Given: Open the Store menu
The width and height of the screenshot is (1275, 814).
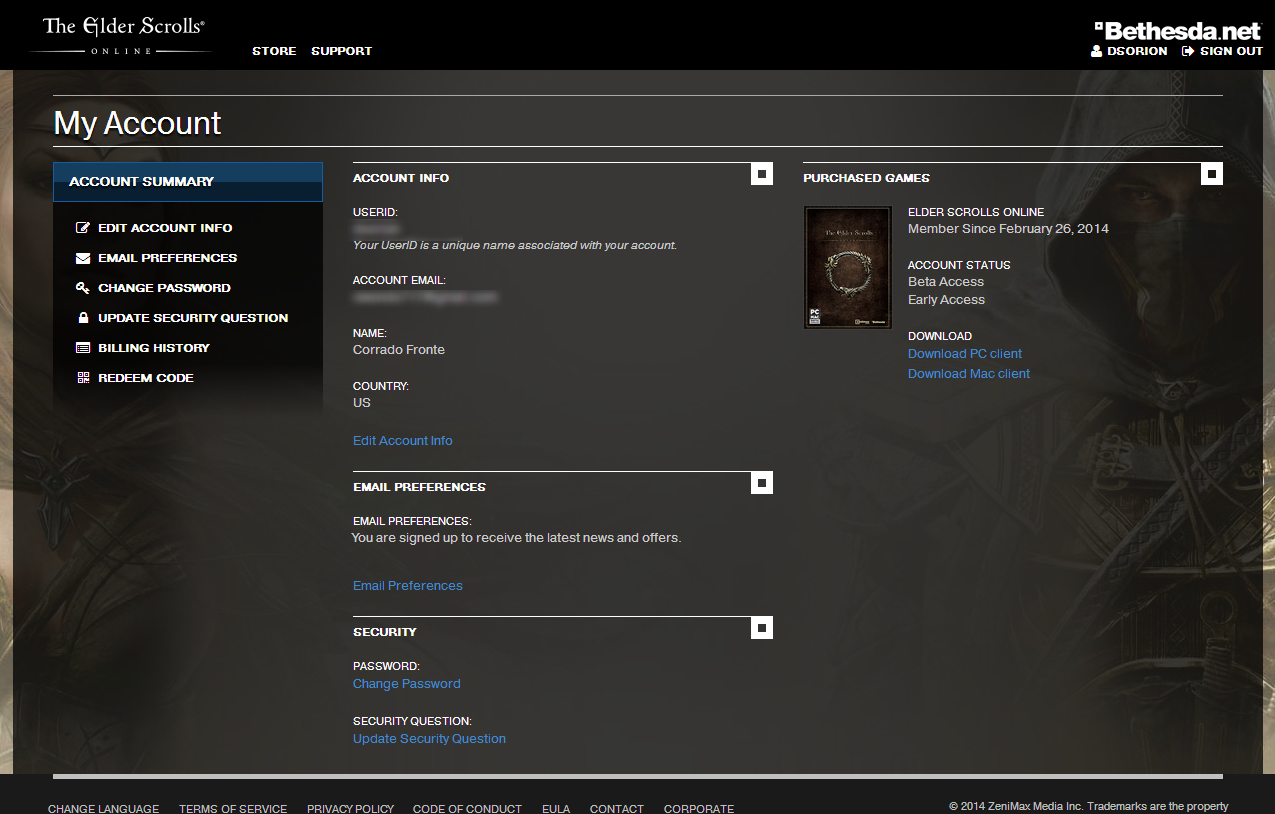Looking at the screenshot, I should coord(274,51).
